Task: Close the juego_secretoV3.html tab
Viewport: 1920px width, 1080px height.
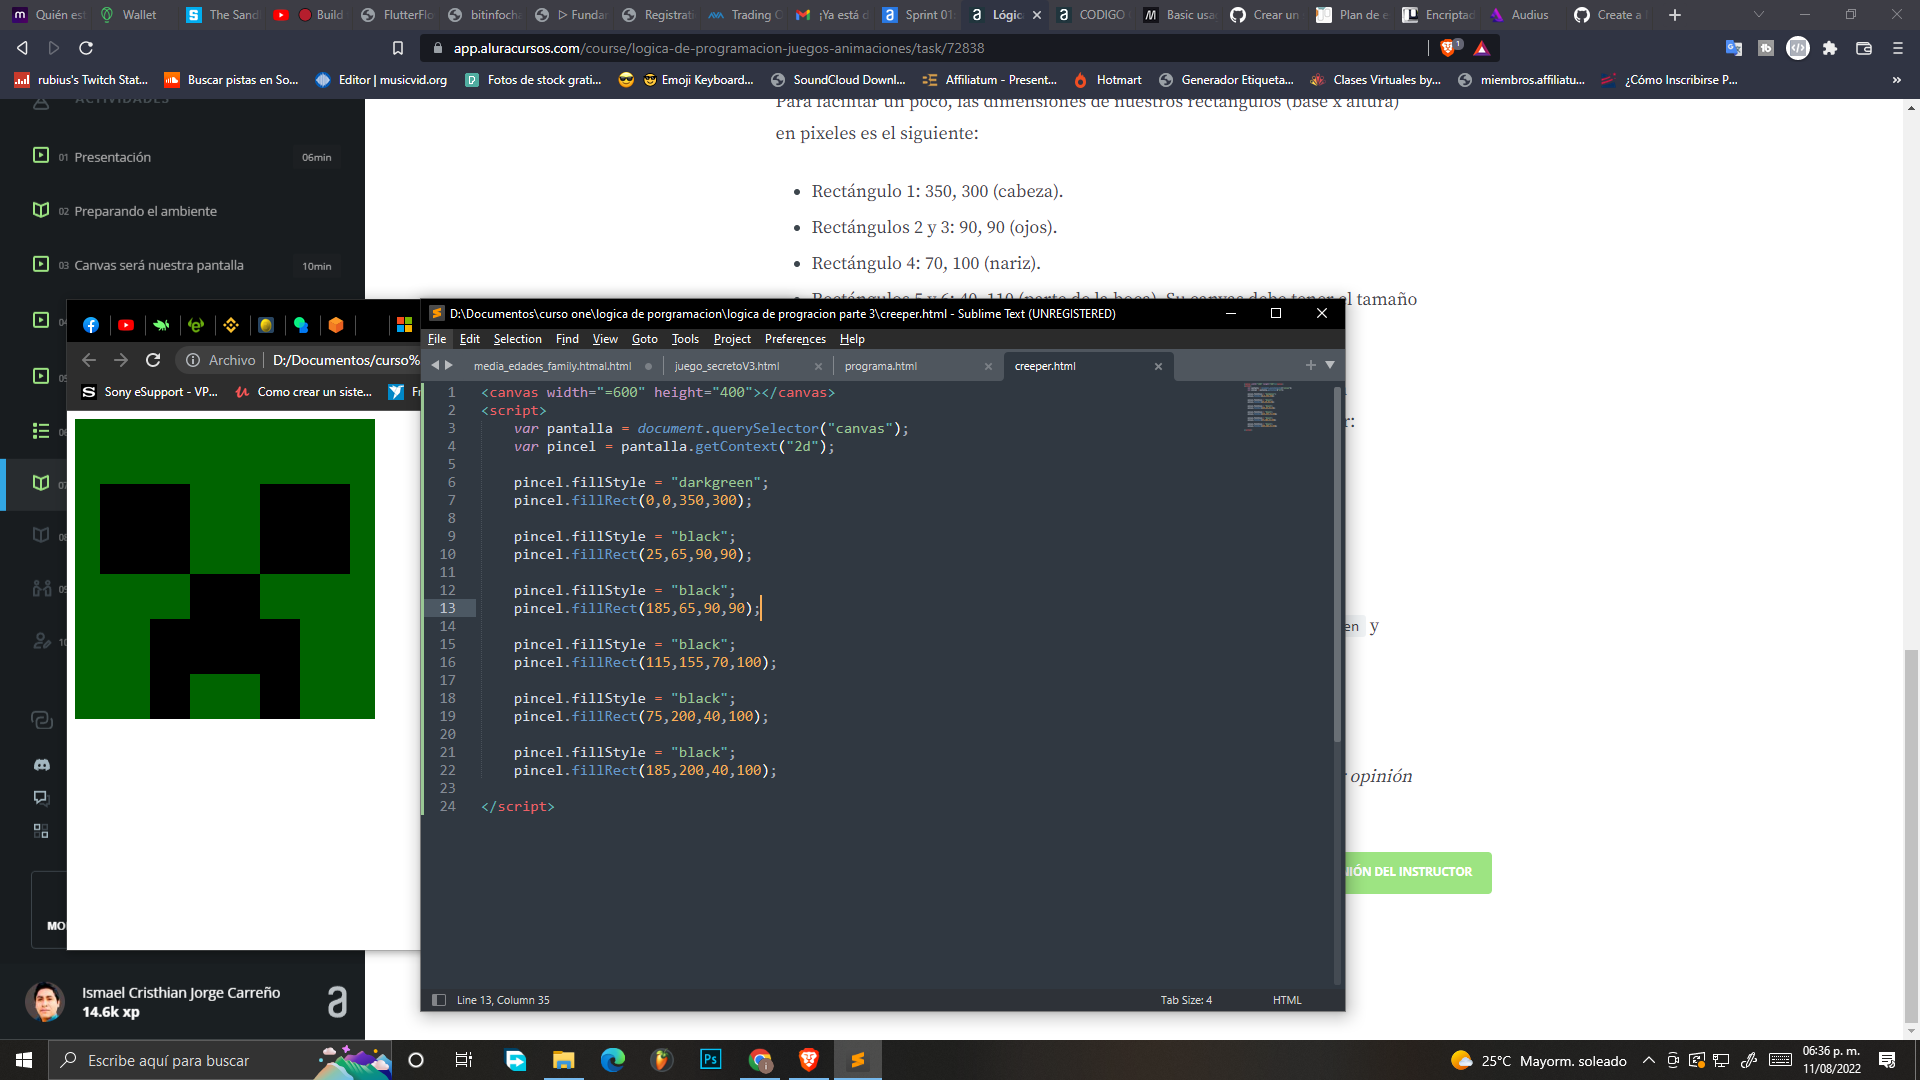Action: [x=818, y=367]
